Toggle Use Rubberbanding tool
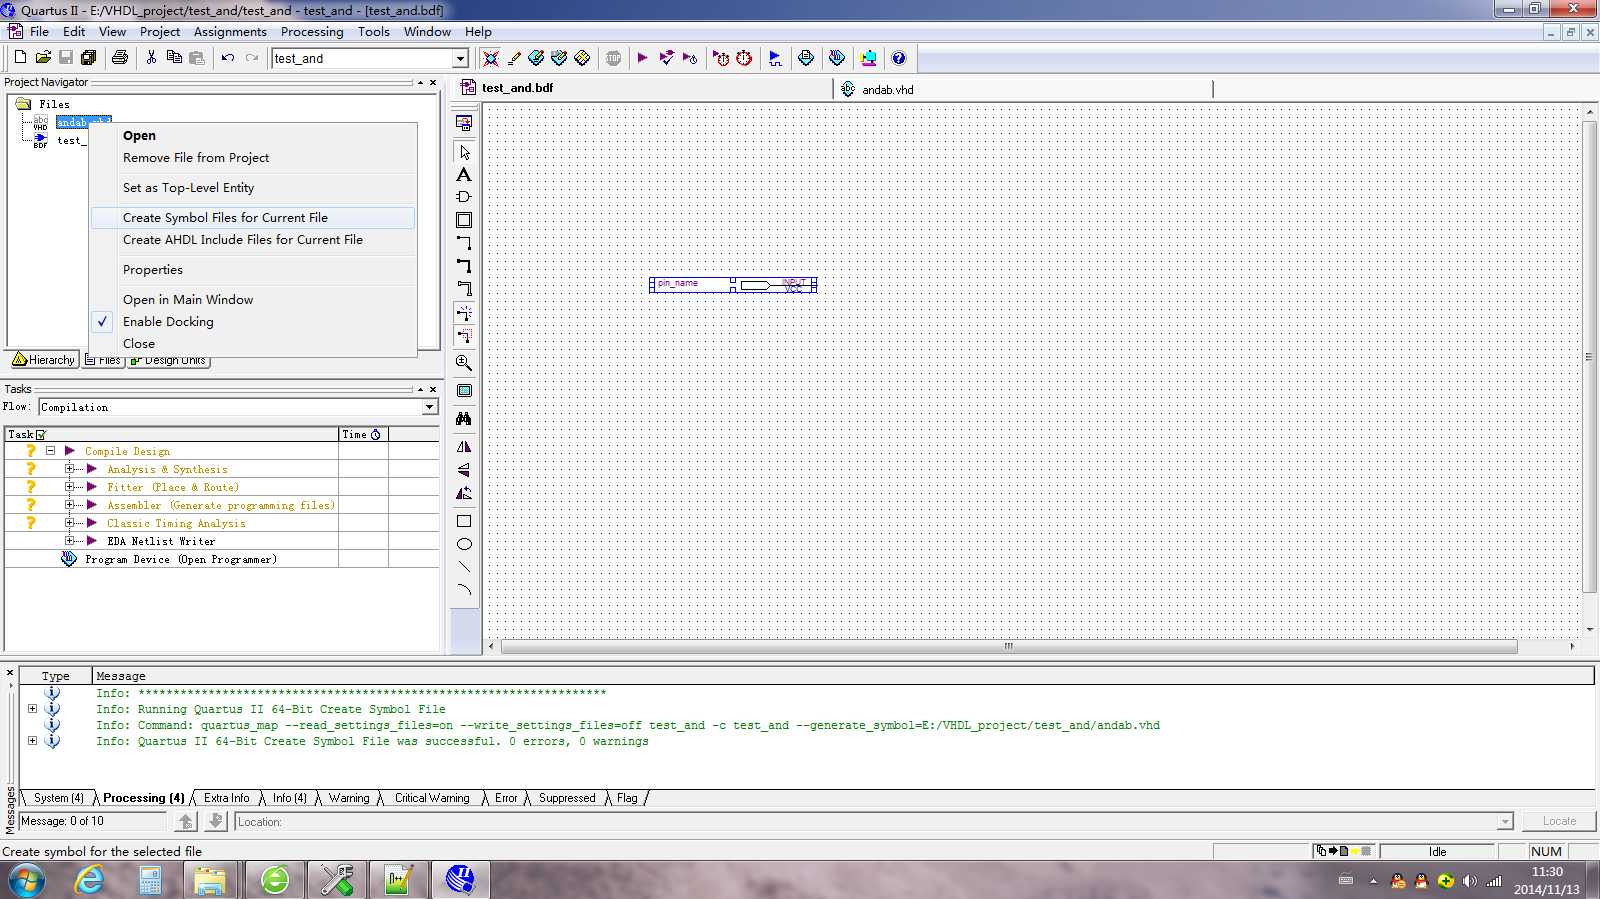 pos(464,313)
